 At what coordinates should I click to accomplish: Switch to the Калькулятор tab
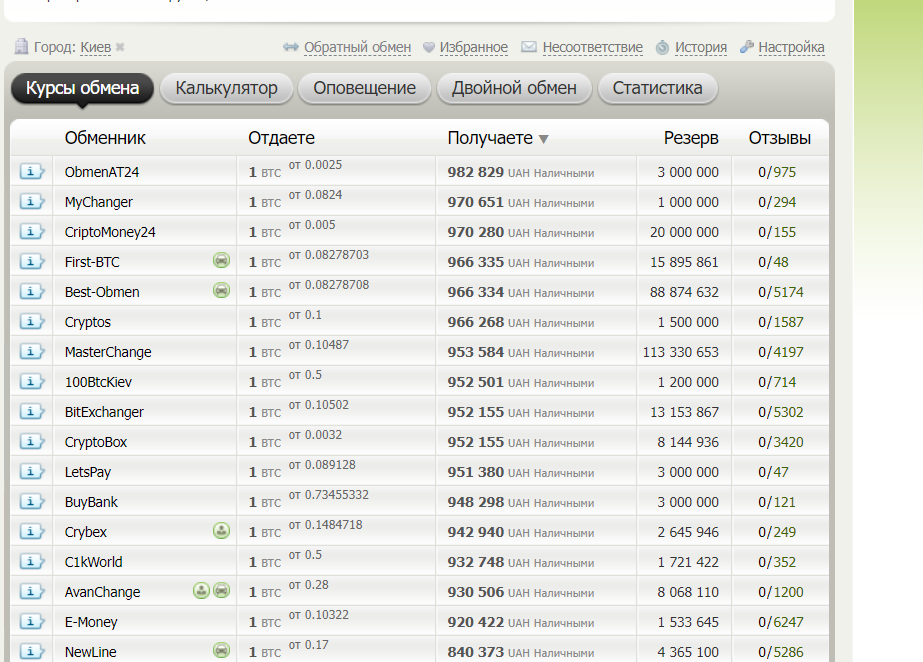point(226,88)
